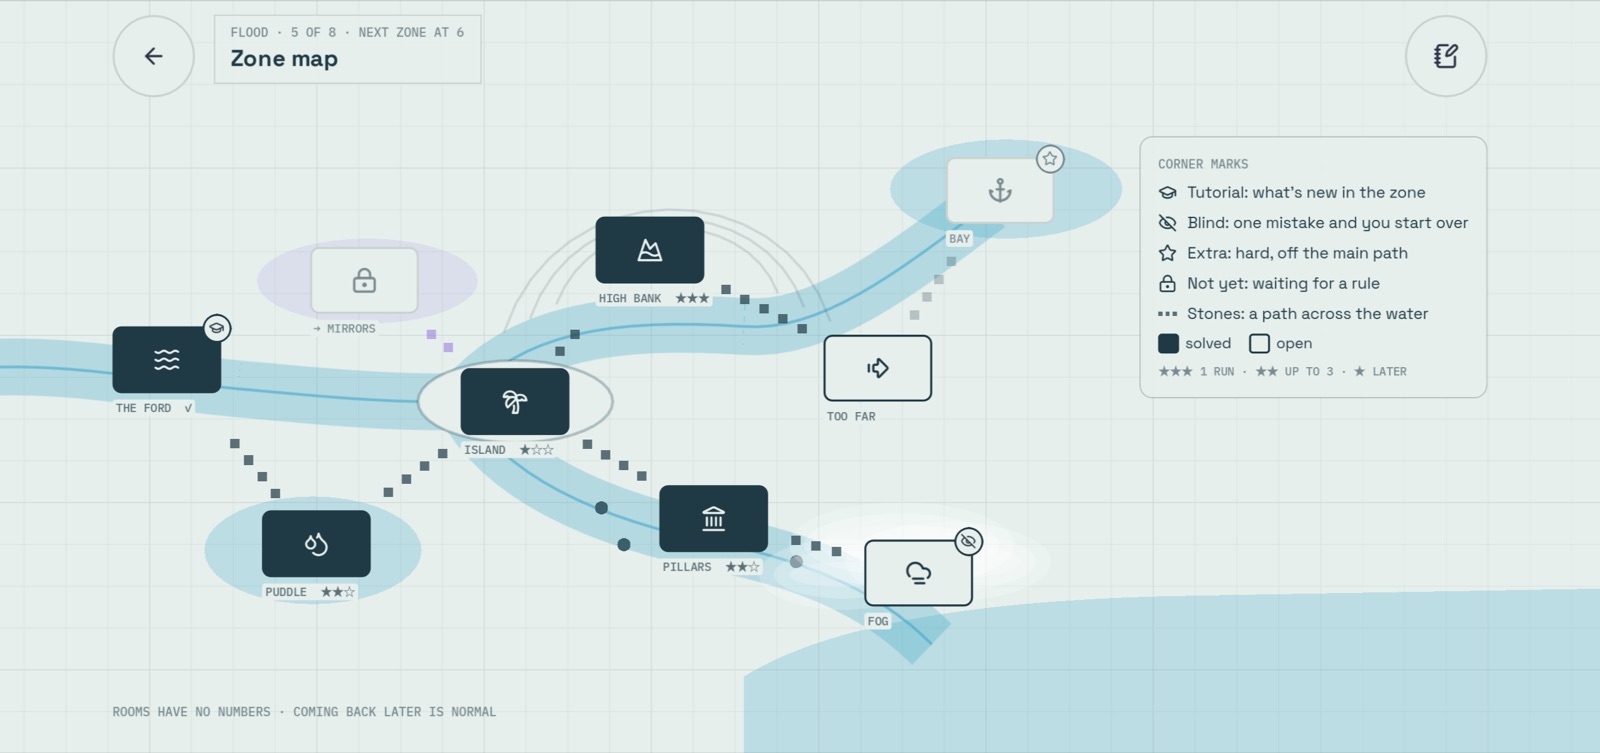Open the Island palm tree room

tap(514, 402)
